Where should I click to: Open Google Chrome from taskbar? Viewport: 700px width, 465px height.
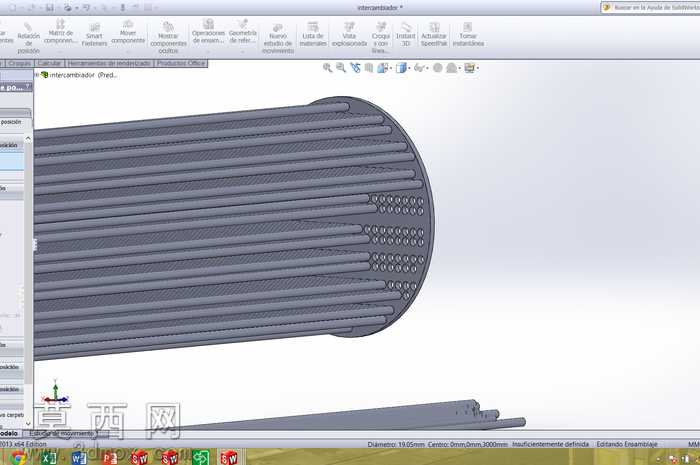(x=18, y=457)
